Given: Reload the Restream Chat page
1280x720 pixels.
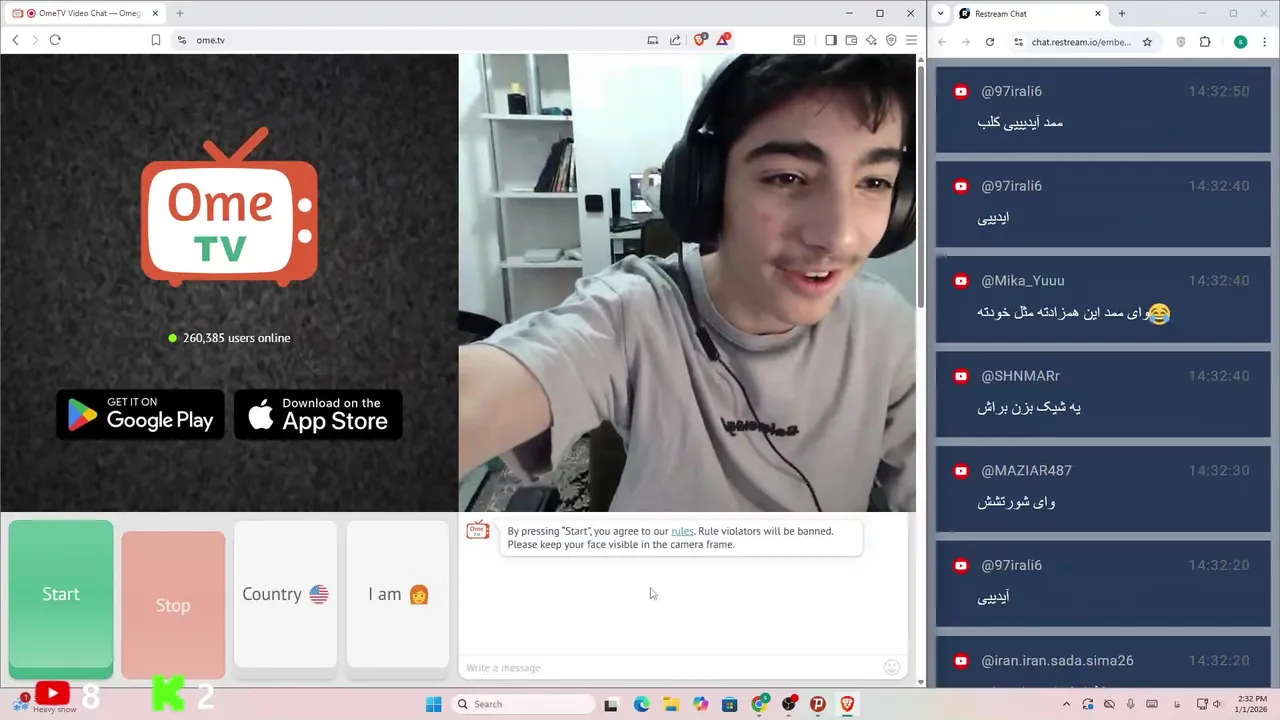Looking at the screenshot, I should click(x=990, y=42).
